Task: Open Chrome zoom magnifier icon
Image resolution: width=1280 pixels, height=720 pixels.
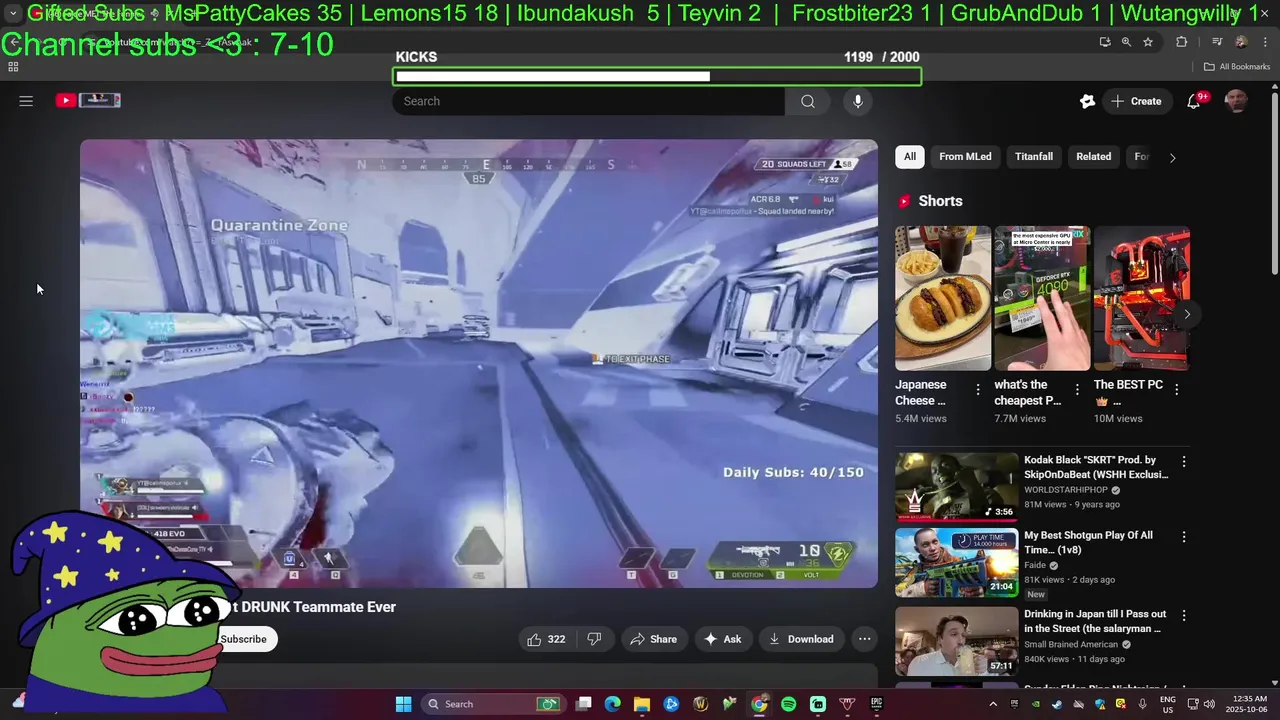Action: [x=1126, y=42]
